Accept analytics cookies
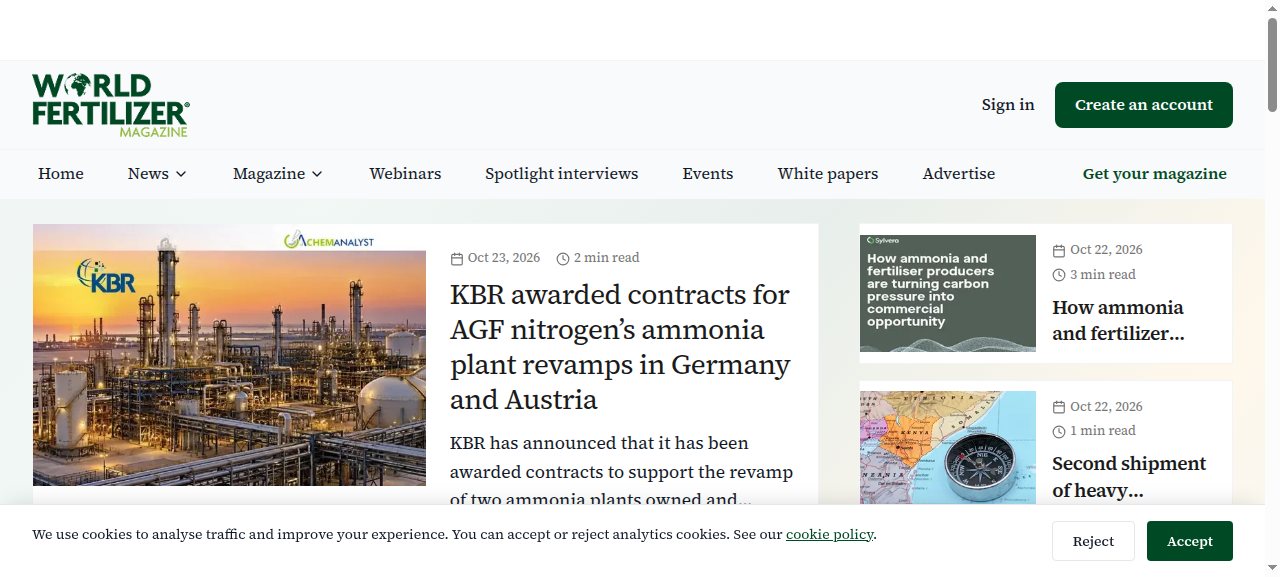The width and height of the screenshot is (1280, 577). [1190, 541]
